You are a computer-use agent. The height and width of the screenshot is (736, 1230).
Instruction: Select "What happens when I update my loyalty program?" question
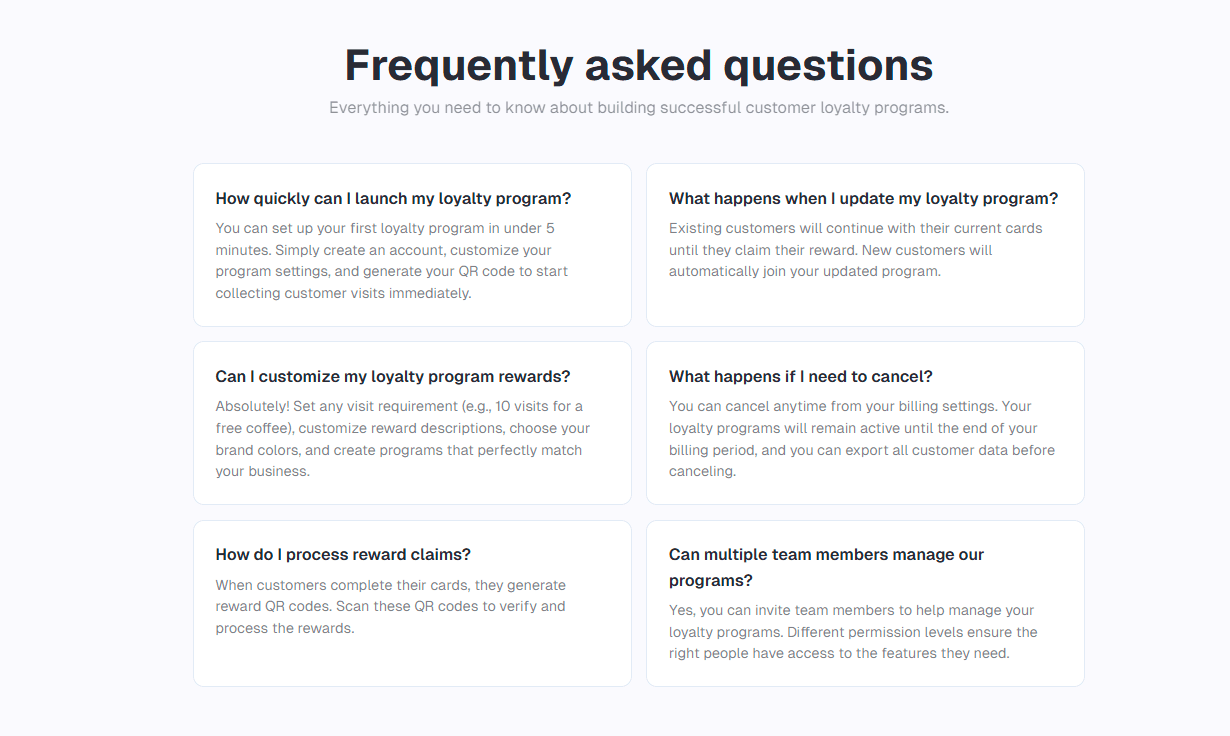coord(863,198)
